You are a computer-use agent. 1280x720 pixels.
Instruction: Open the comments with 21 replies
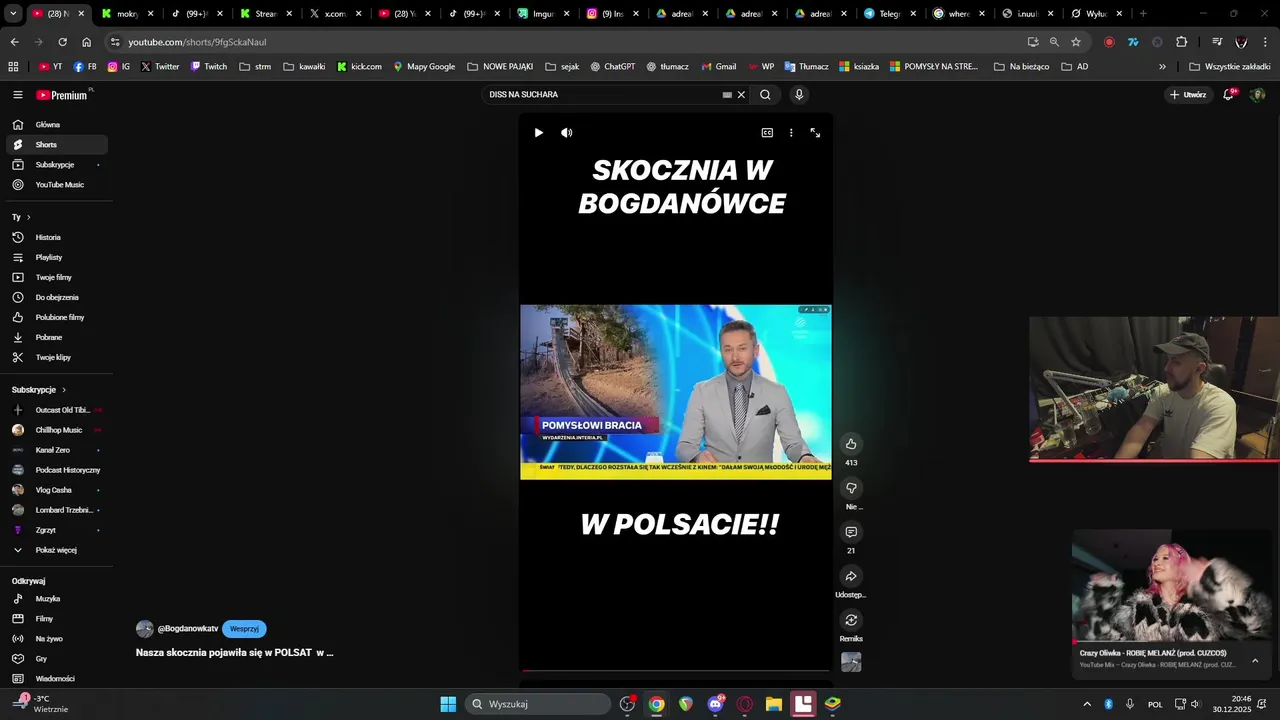851,532
